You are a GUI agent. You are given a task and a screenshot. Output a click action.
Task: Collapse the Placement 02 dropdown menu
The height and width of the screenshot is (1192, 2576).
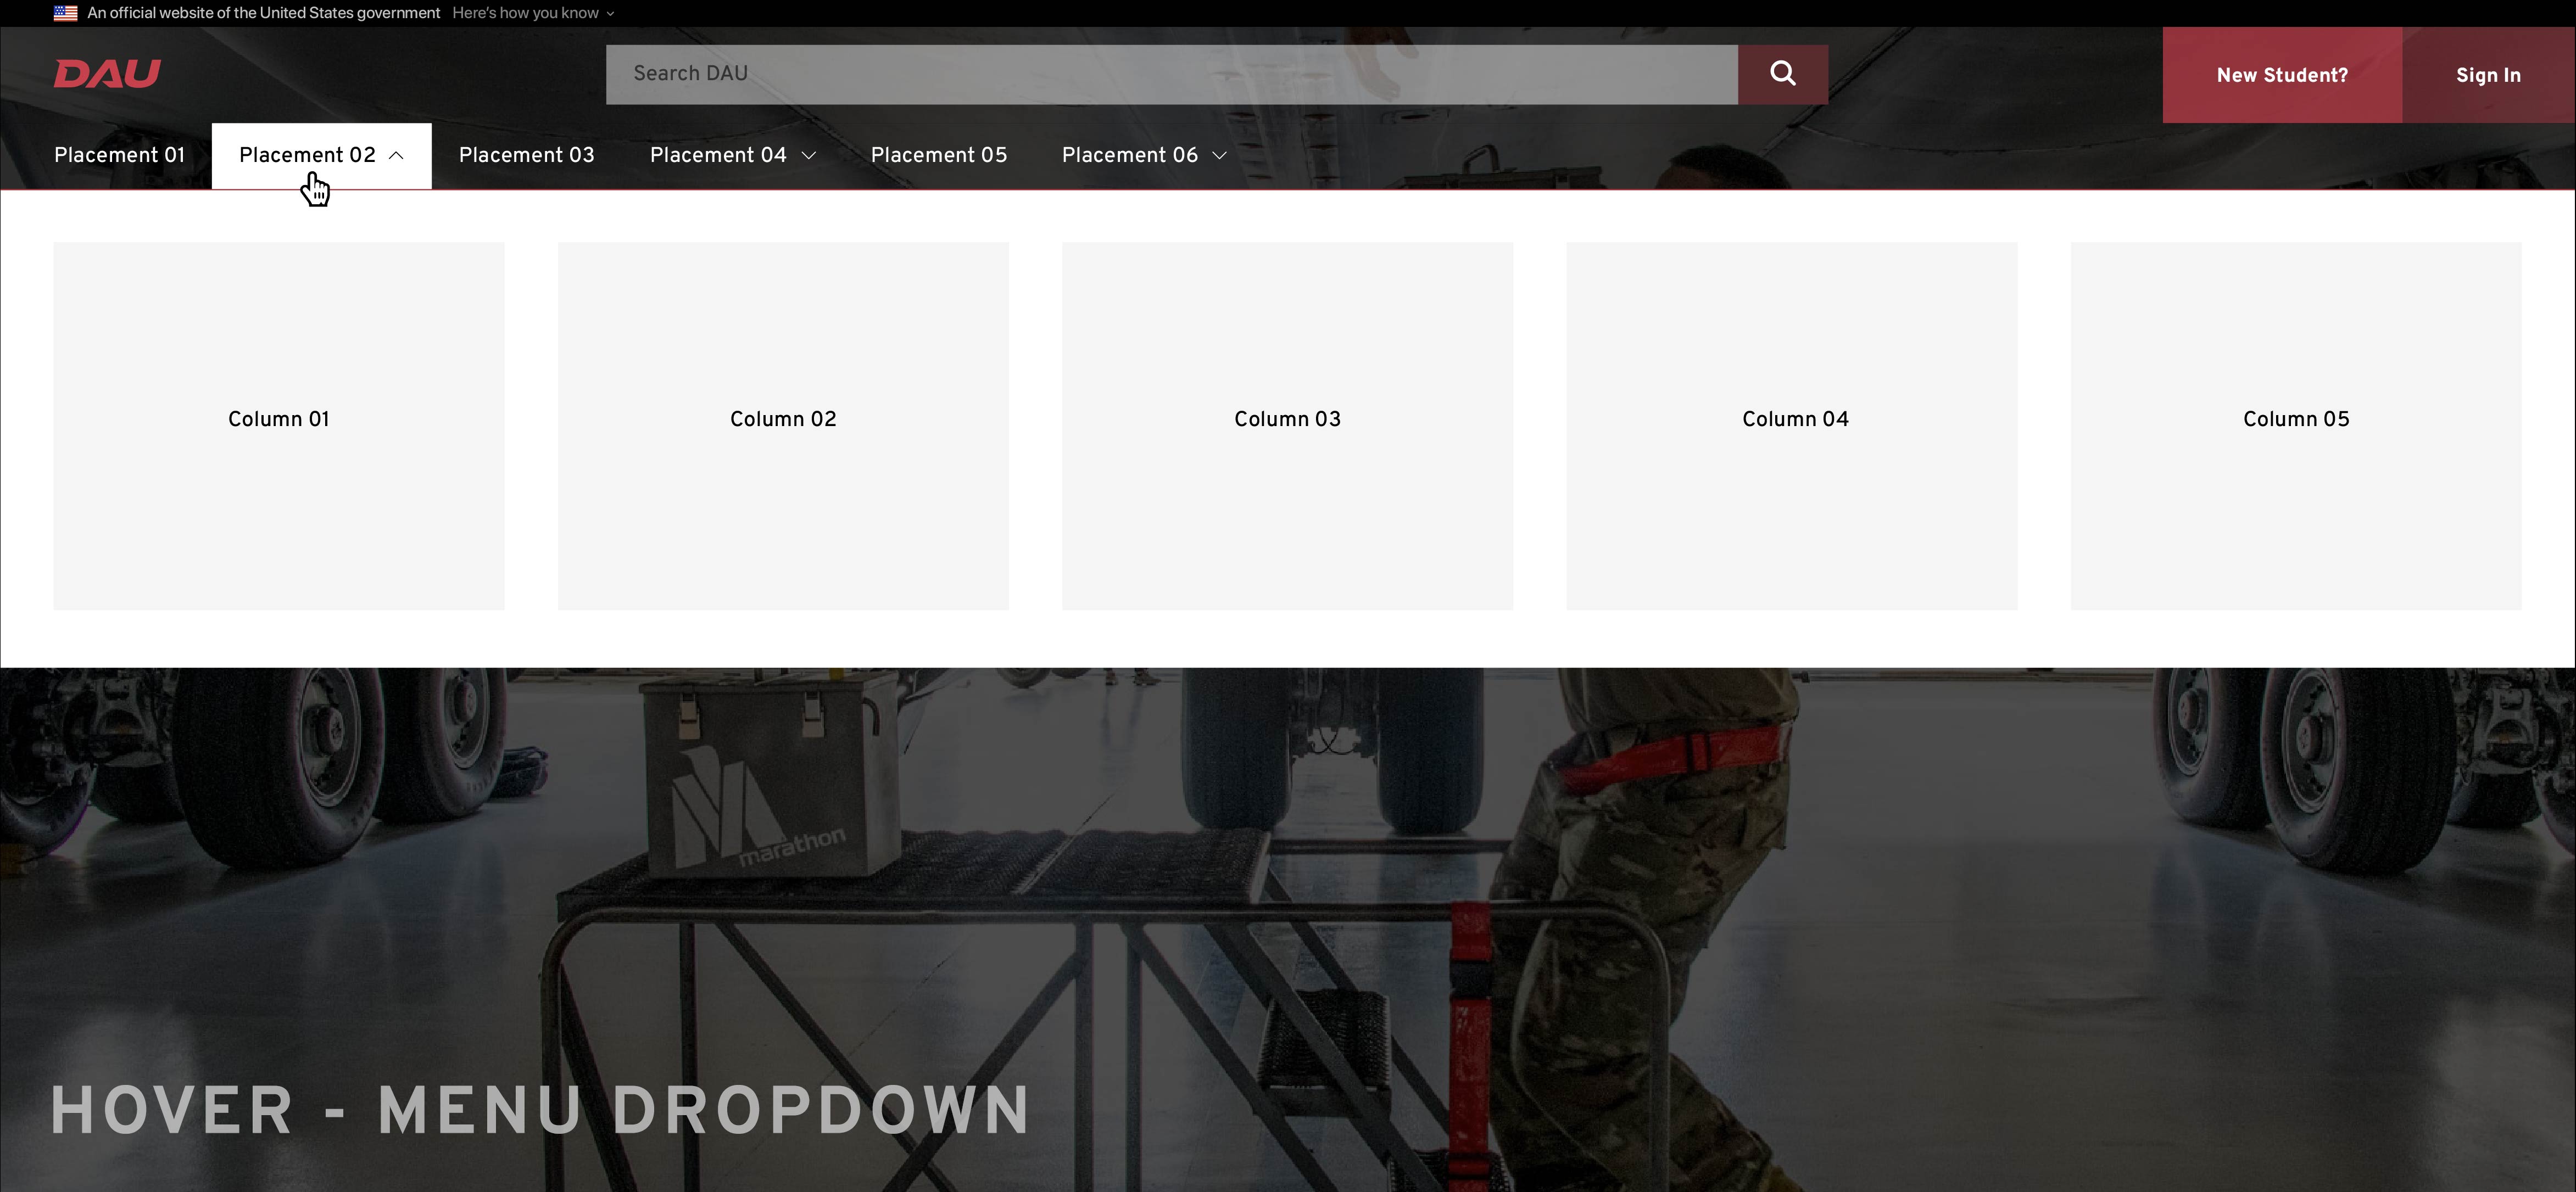point(321,156)
